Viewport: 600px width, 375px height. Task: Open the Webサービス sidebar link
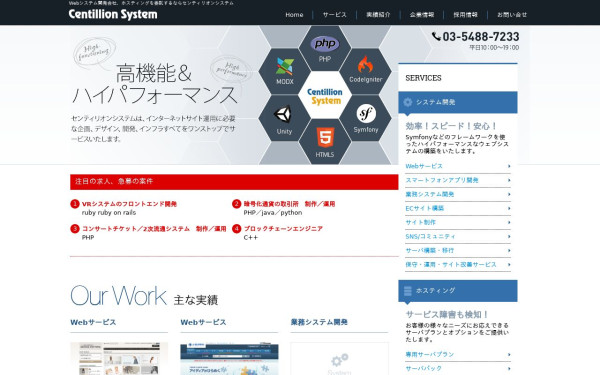pyautogui.click(x=424, y=166)
